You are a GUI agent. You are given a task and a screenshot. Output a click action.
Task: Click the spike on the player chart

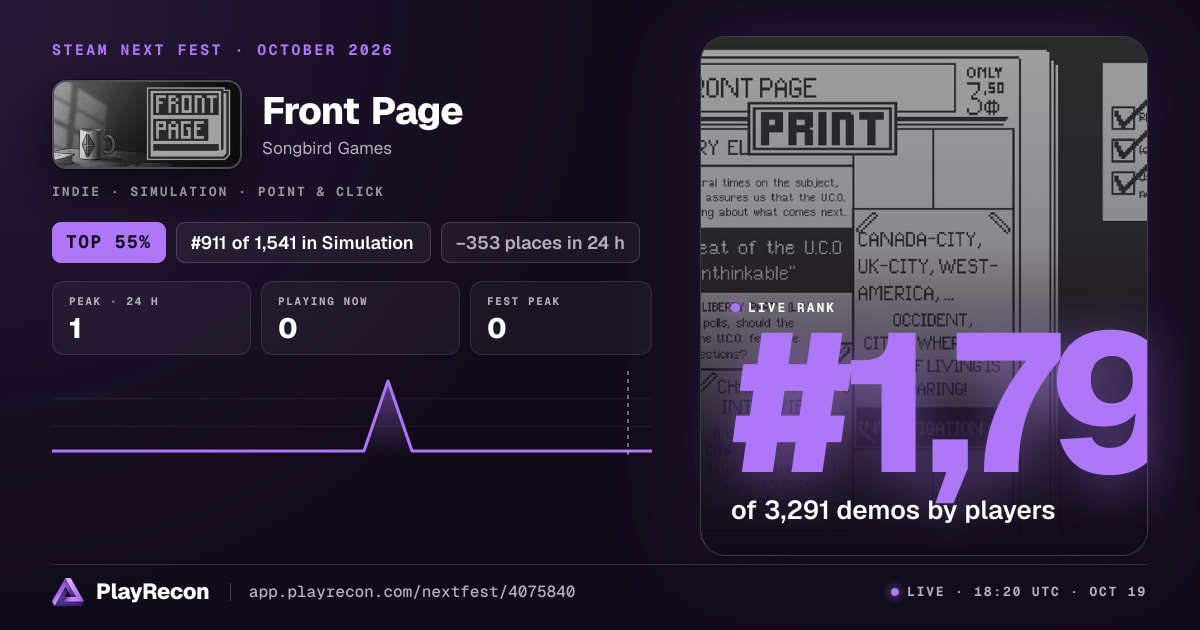(388, 415)
